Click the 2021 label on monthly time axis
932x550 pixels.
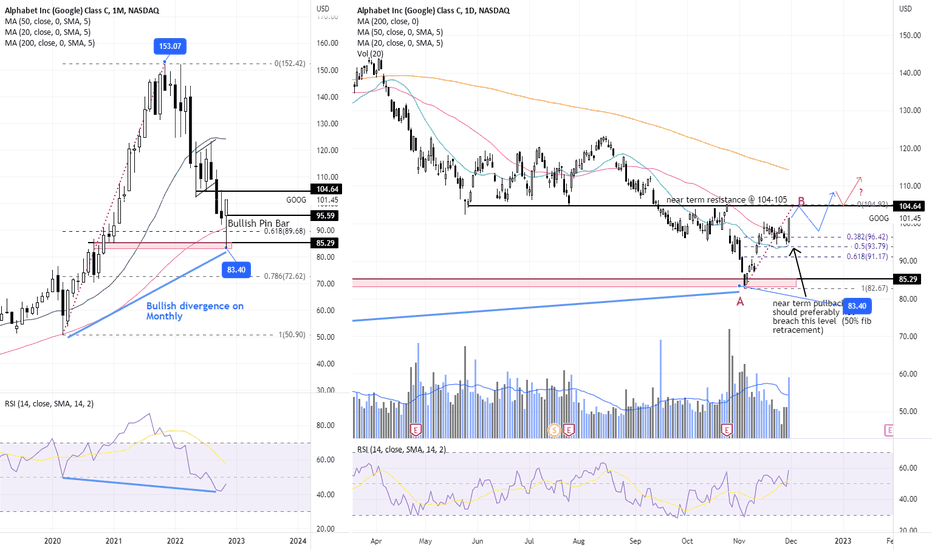114,541
